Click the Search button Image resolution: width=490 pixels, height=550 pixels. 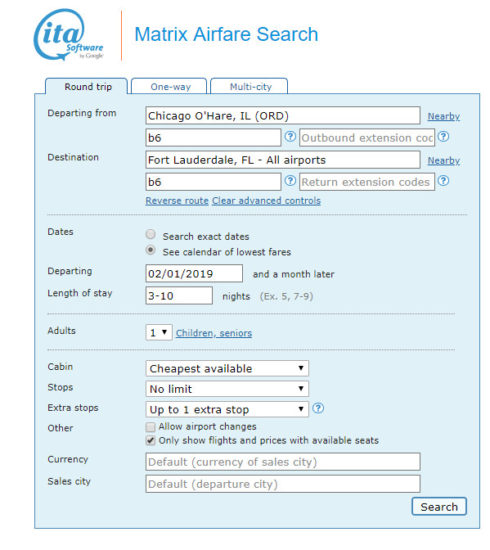click(x=439, y=507)
